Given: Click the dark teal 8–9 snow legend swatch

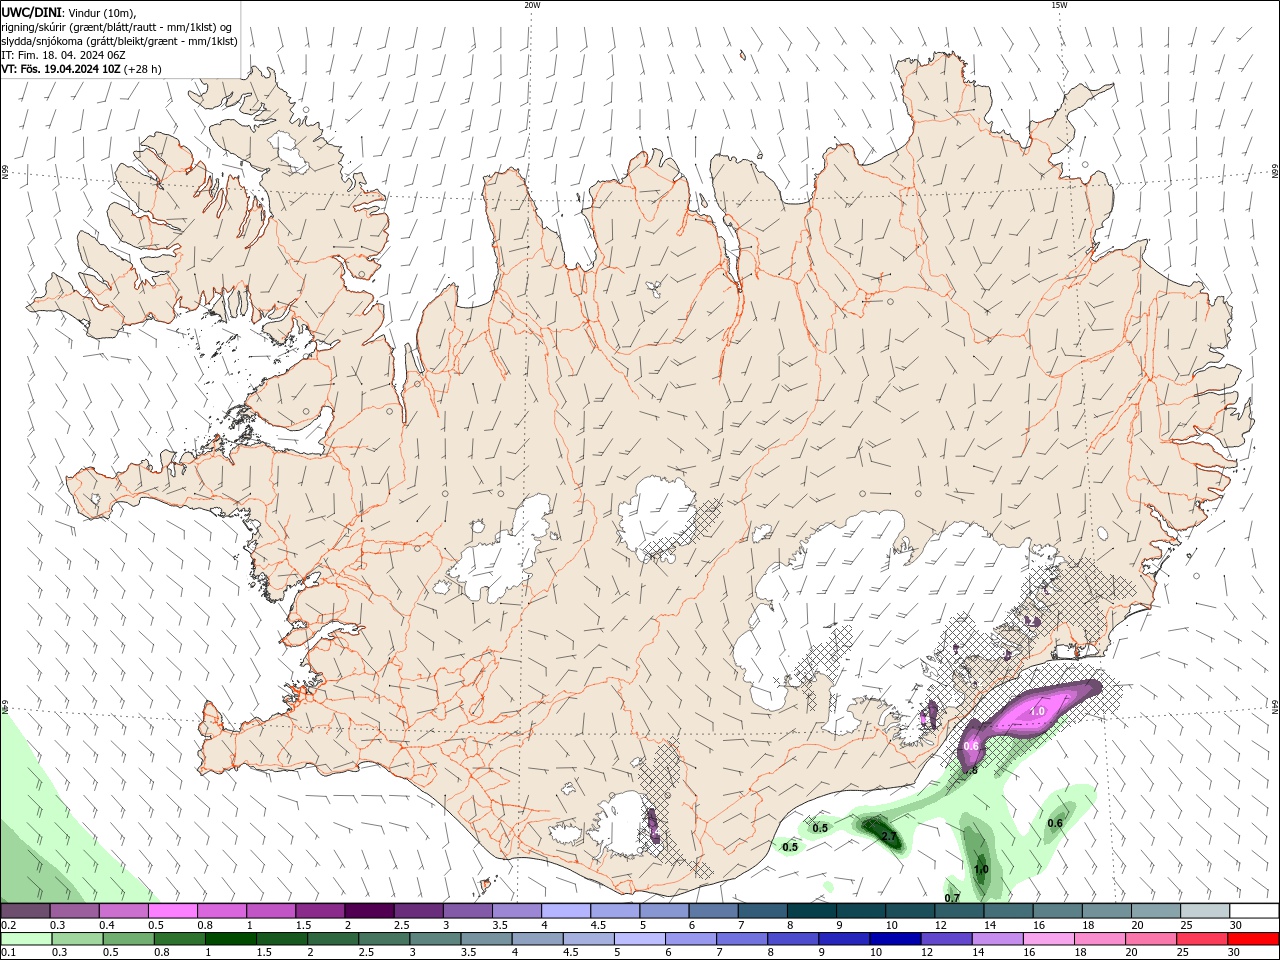Looking at the screenshot, I should [x=811, y=911].
